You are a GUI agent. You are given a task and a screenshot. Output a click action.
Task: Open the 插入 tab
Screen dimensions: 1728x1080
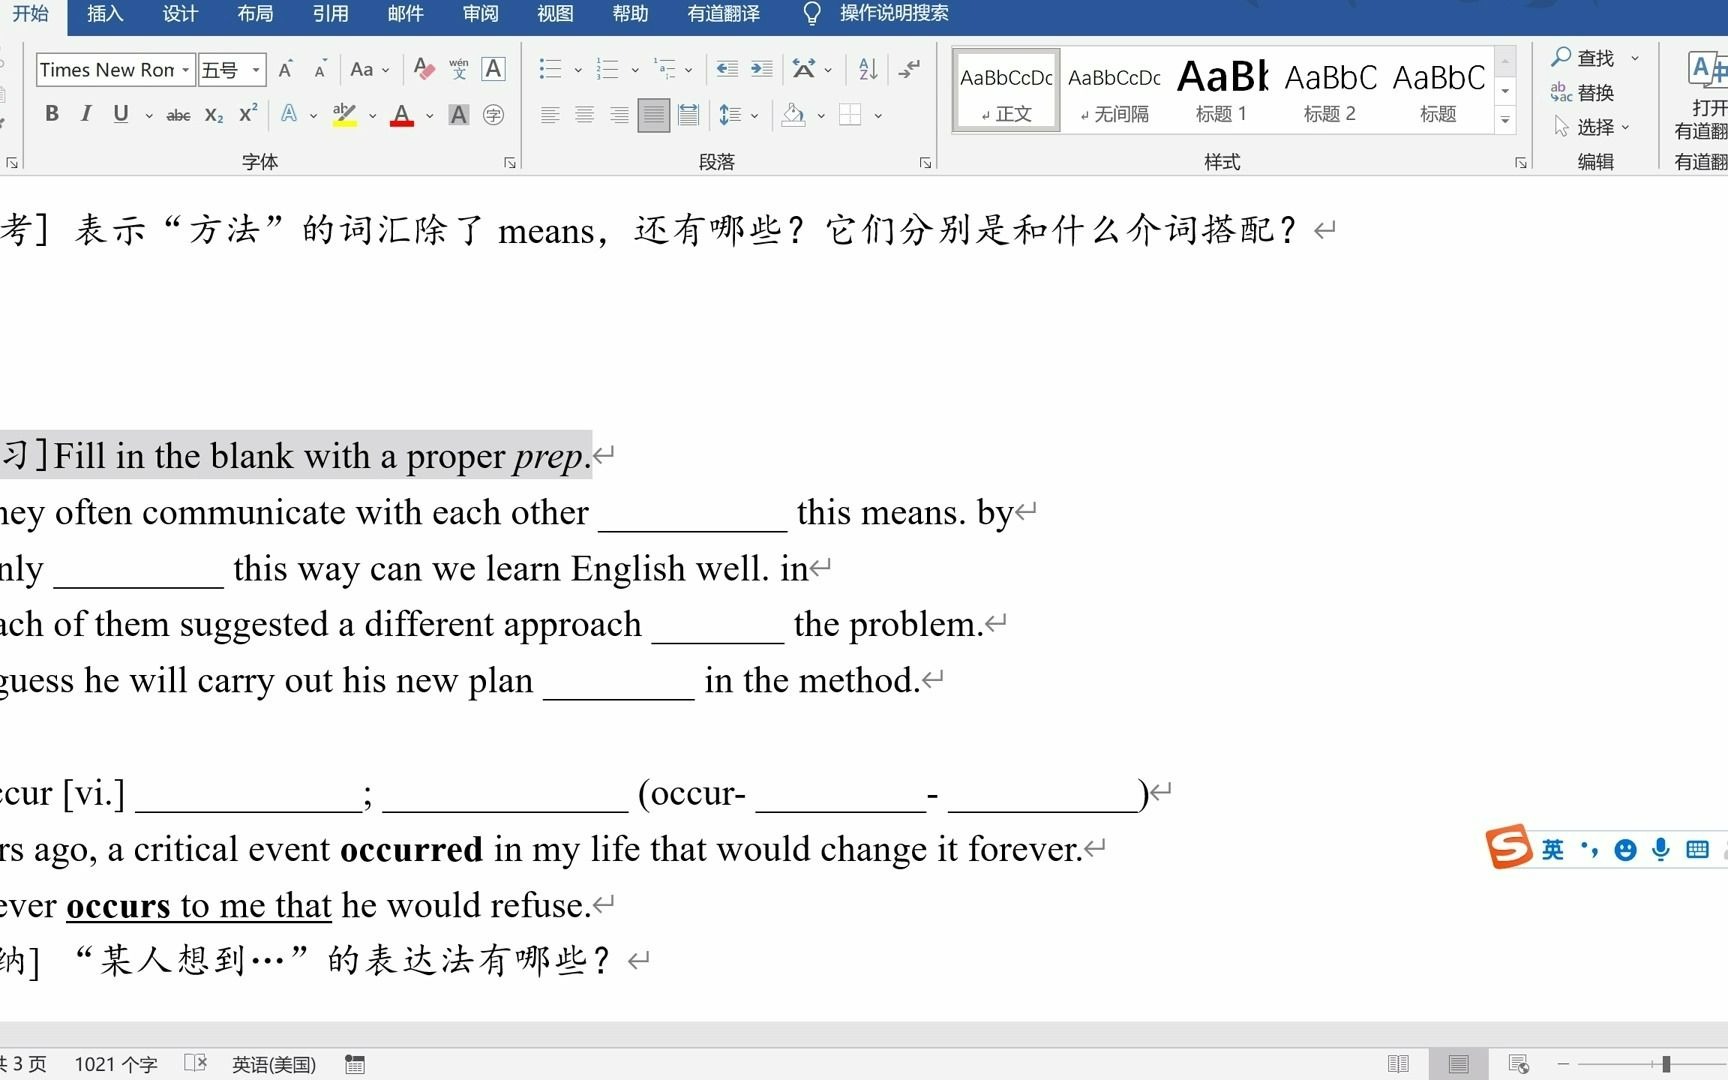(x=105, y=14)
